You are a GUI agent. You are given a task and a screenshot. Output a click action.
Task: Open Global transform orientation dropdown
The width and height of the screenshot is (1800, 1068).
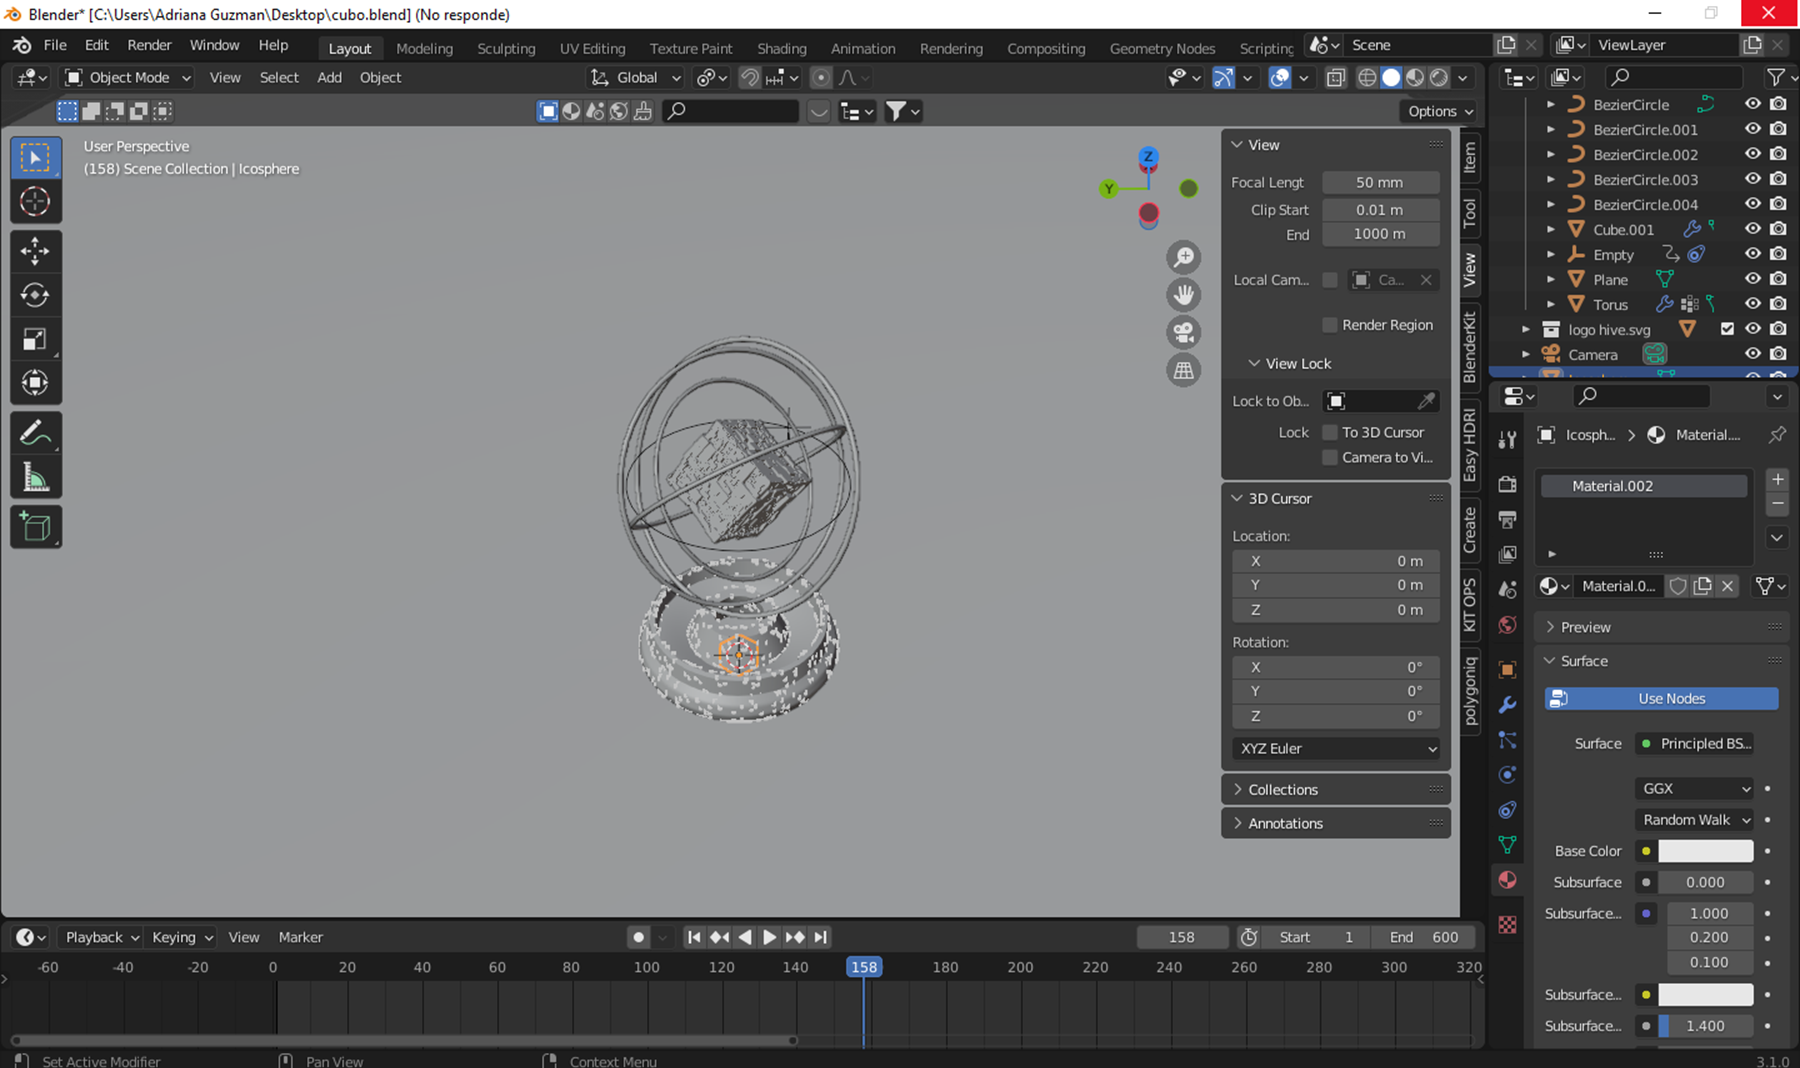click(x=636, y=77)
